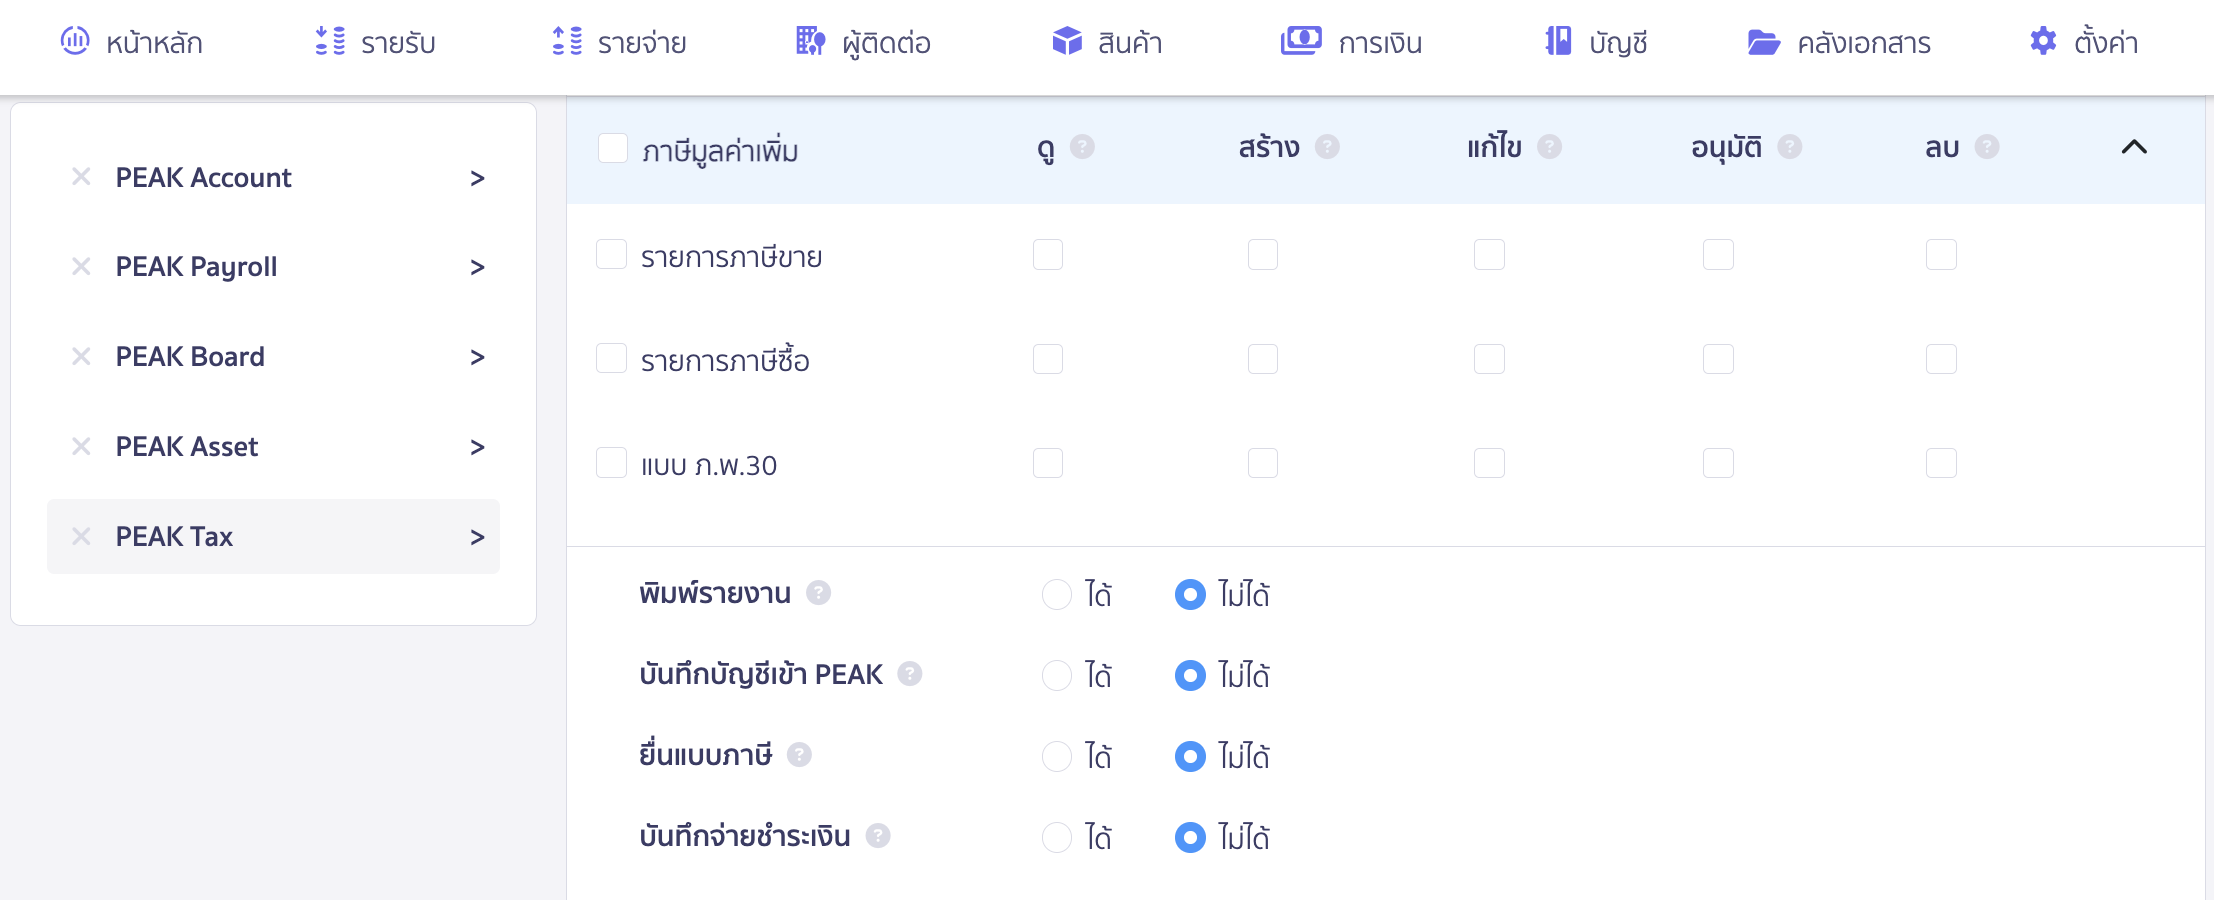This screenshot has width=2214, height=900.
Task: Open คลังเอกสาร via the folder icon
Action: [x=1765, y=41]
